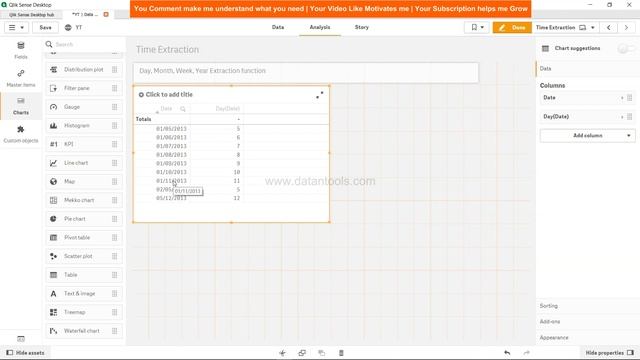
Task: Select the Histogram chart
Action: point(84,126)
